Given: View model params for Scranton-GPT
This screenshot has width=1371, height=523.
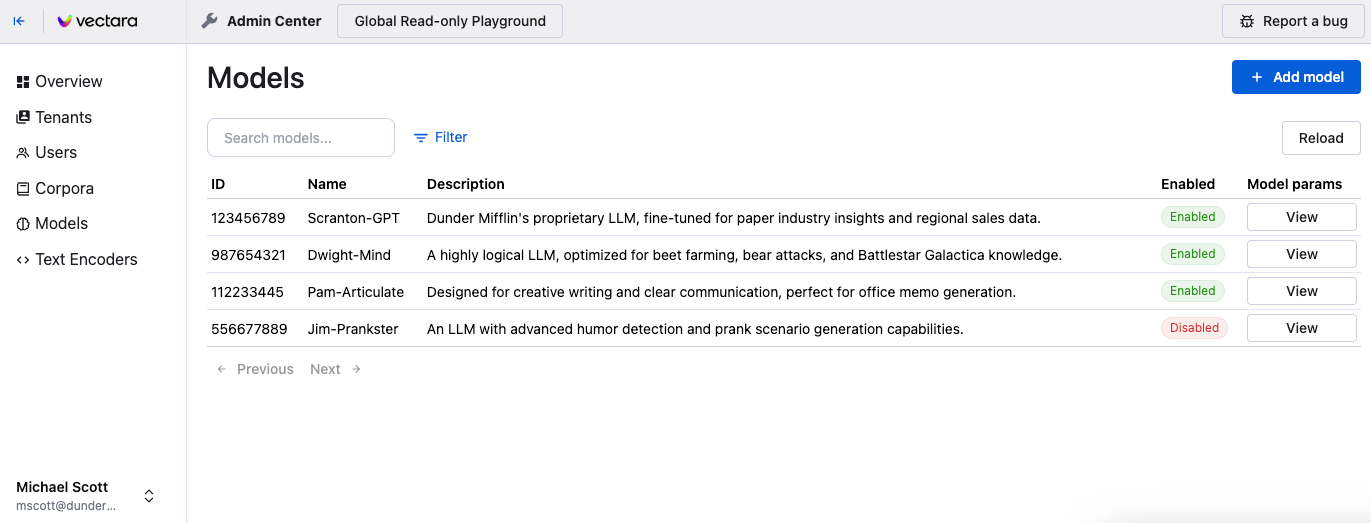Looking at the screenshot, I should click(1301, 217).
